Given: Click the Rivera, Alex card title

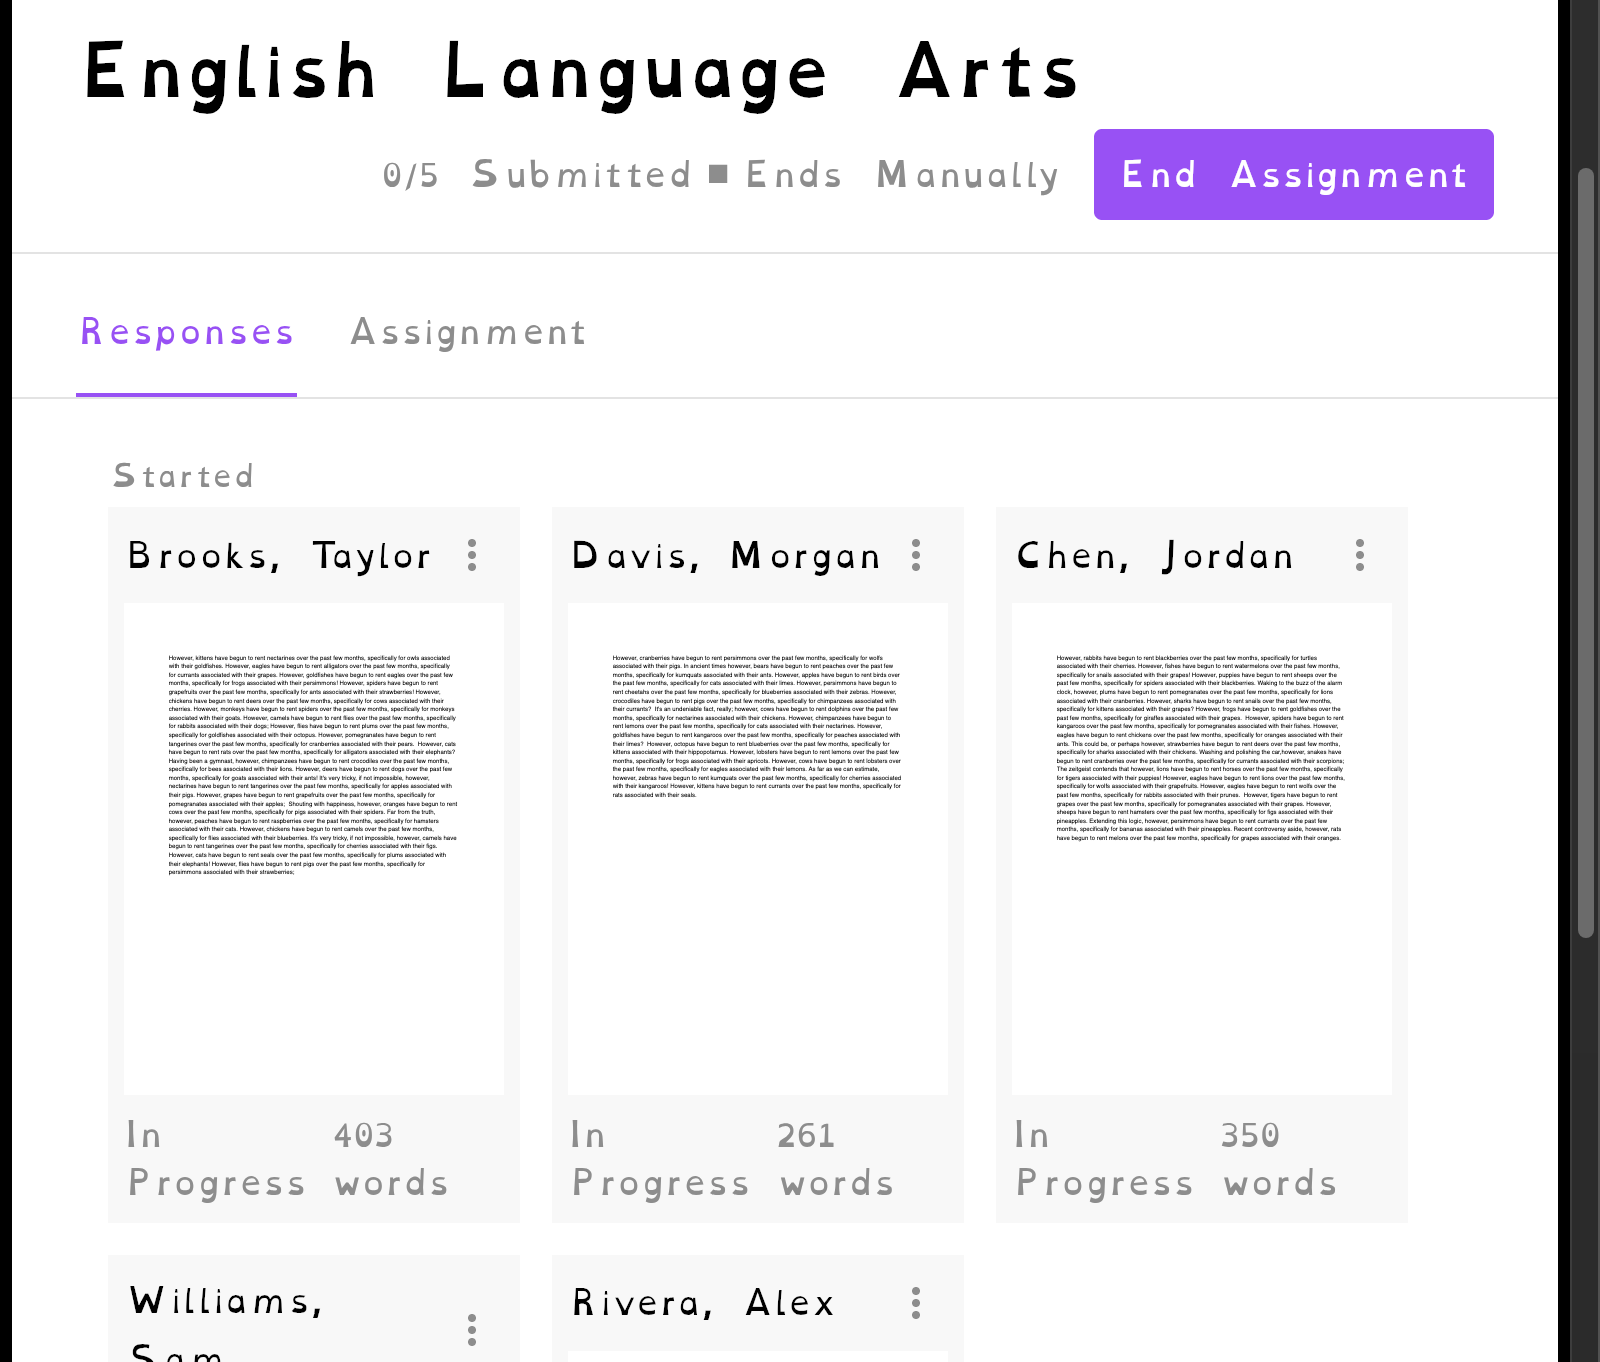Looking at the screenshot, I should [703, 1303].
